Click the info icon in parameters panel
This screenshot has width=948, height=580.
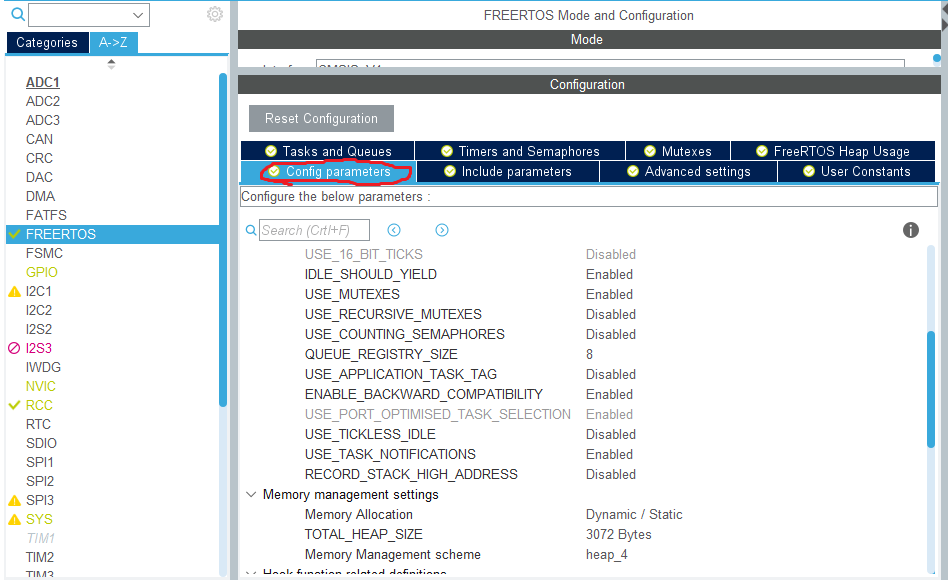911,230
